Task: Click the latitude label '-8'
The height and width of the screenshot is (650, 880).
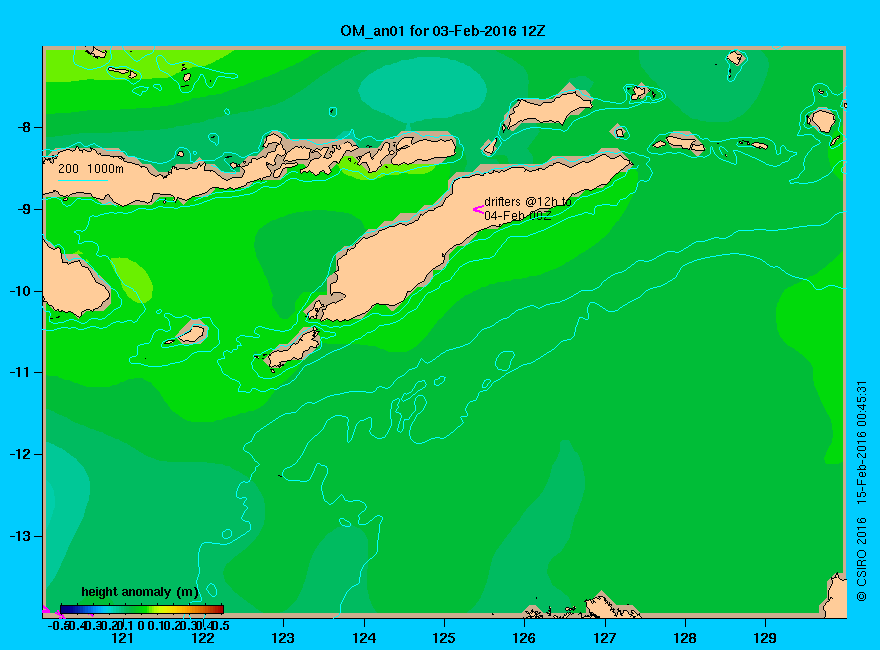Action: point(24,127)
